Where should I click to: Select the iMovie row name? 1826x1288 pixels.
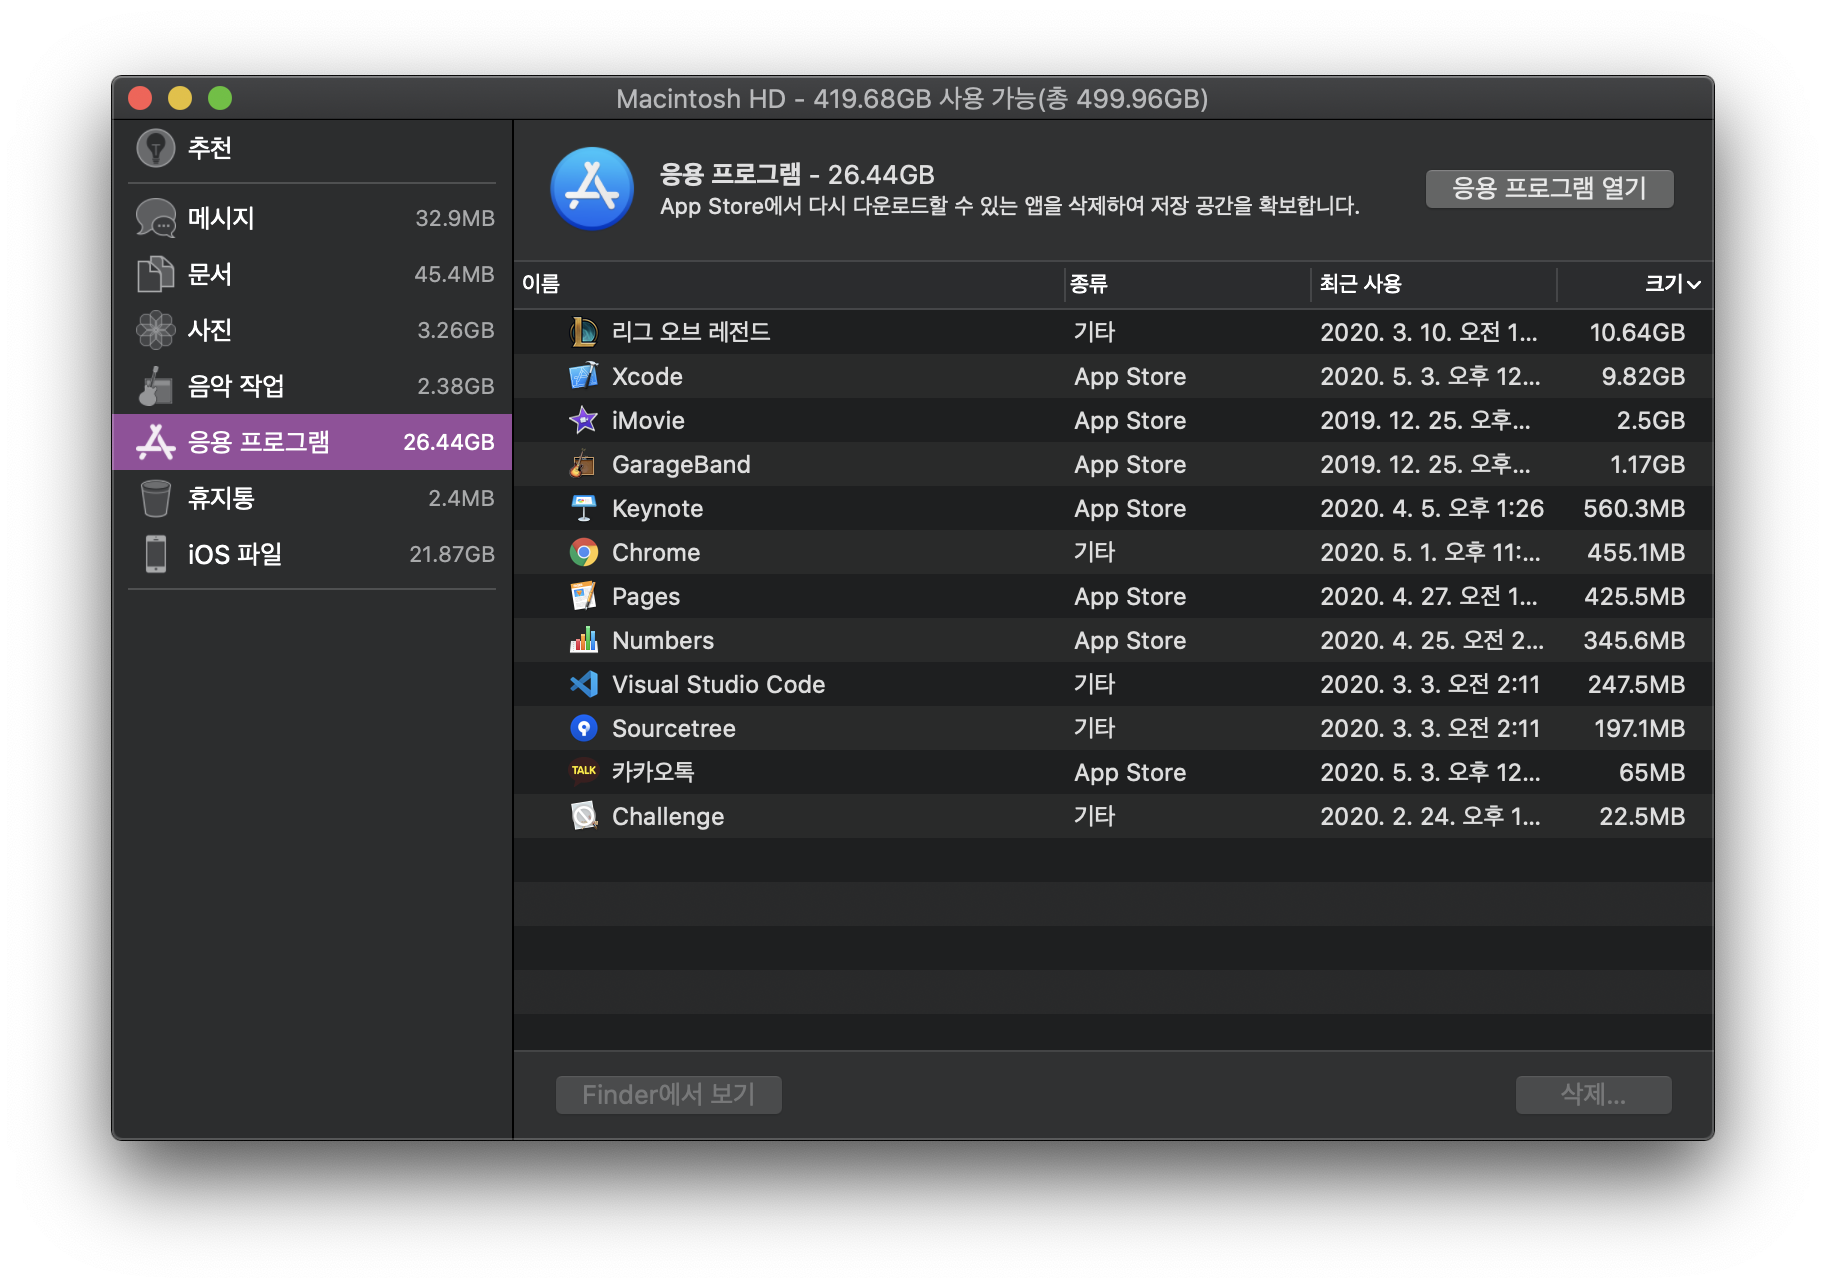[648, 420]
